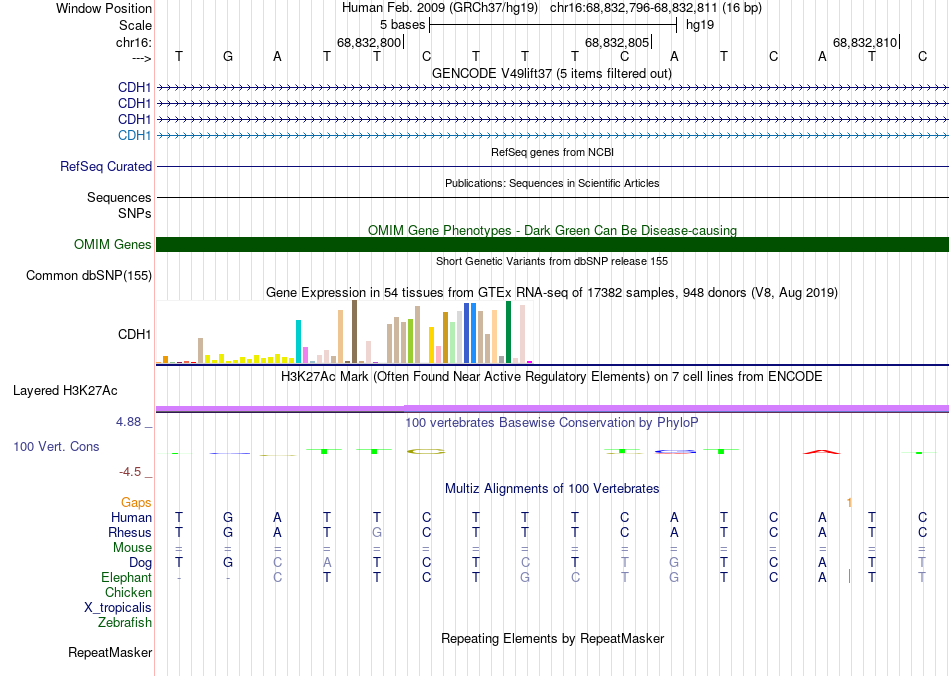Select the Rhesus species row label
Viewport: 950px width, 676px height.
[x=130, y=532]
